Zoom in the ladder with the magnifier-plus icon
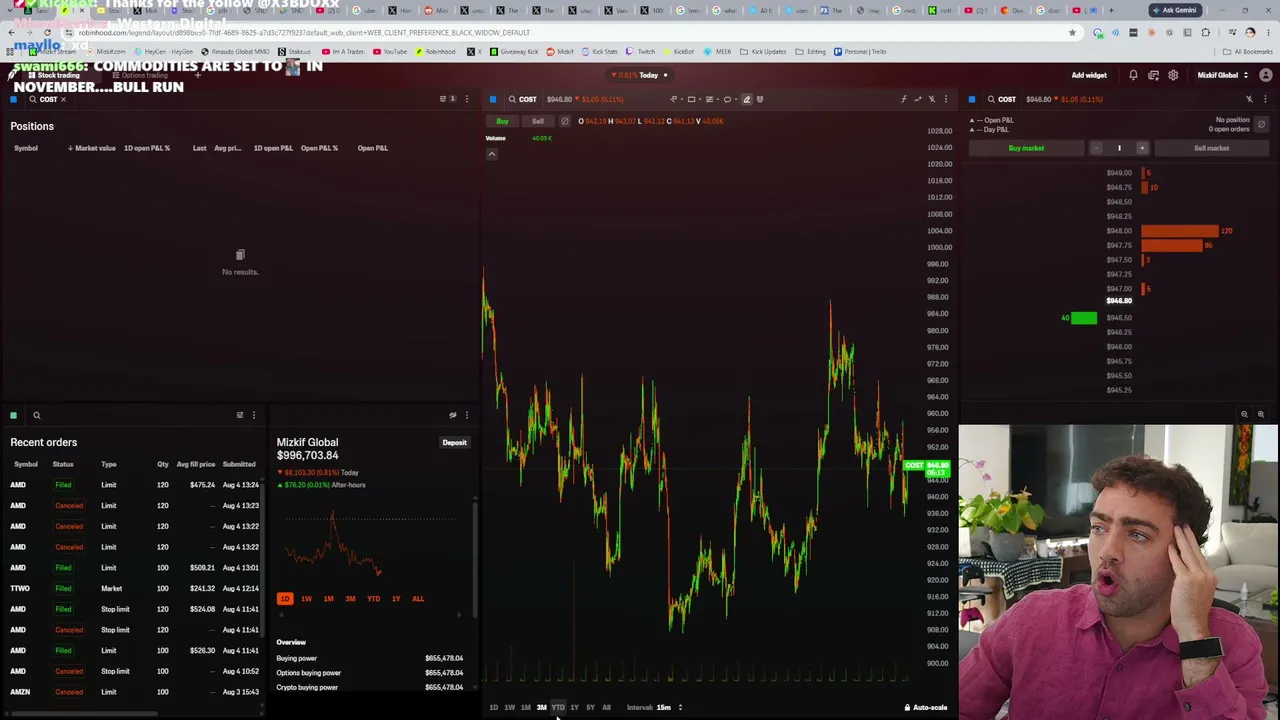Viewport: 1280px width, 720px height. tap(1261, 414)
